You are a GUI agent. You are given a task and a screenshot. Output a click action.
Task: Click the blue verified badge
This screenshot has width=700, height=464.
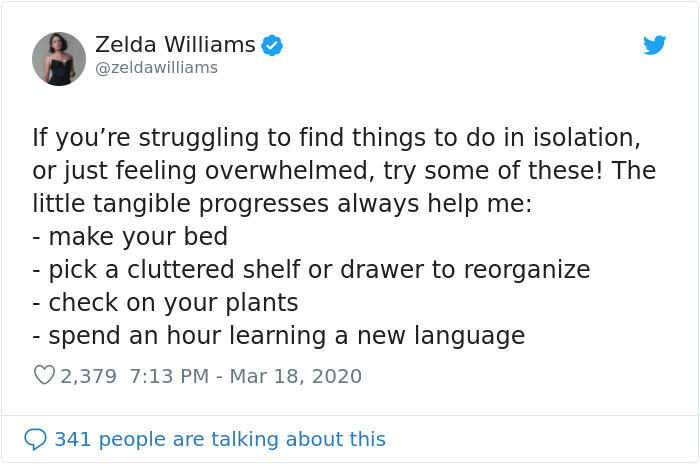(272, 45)
